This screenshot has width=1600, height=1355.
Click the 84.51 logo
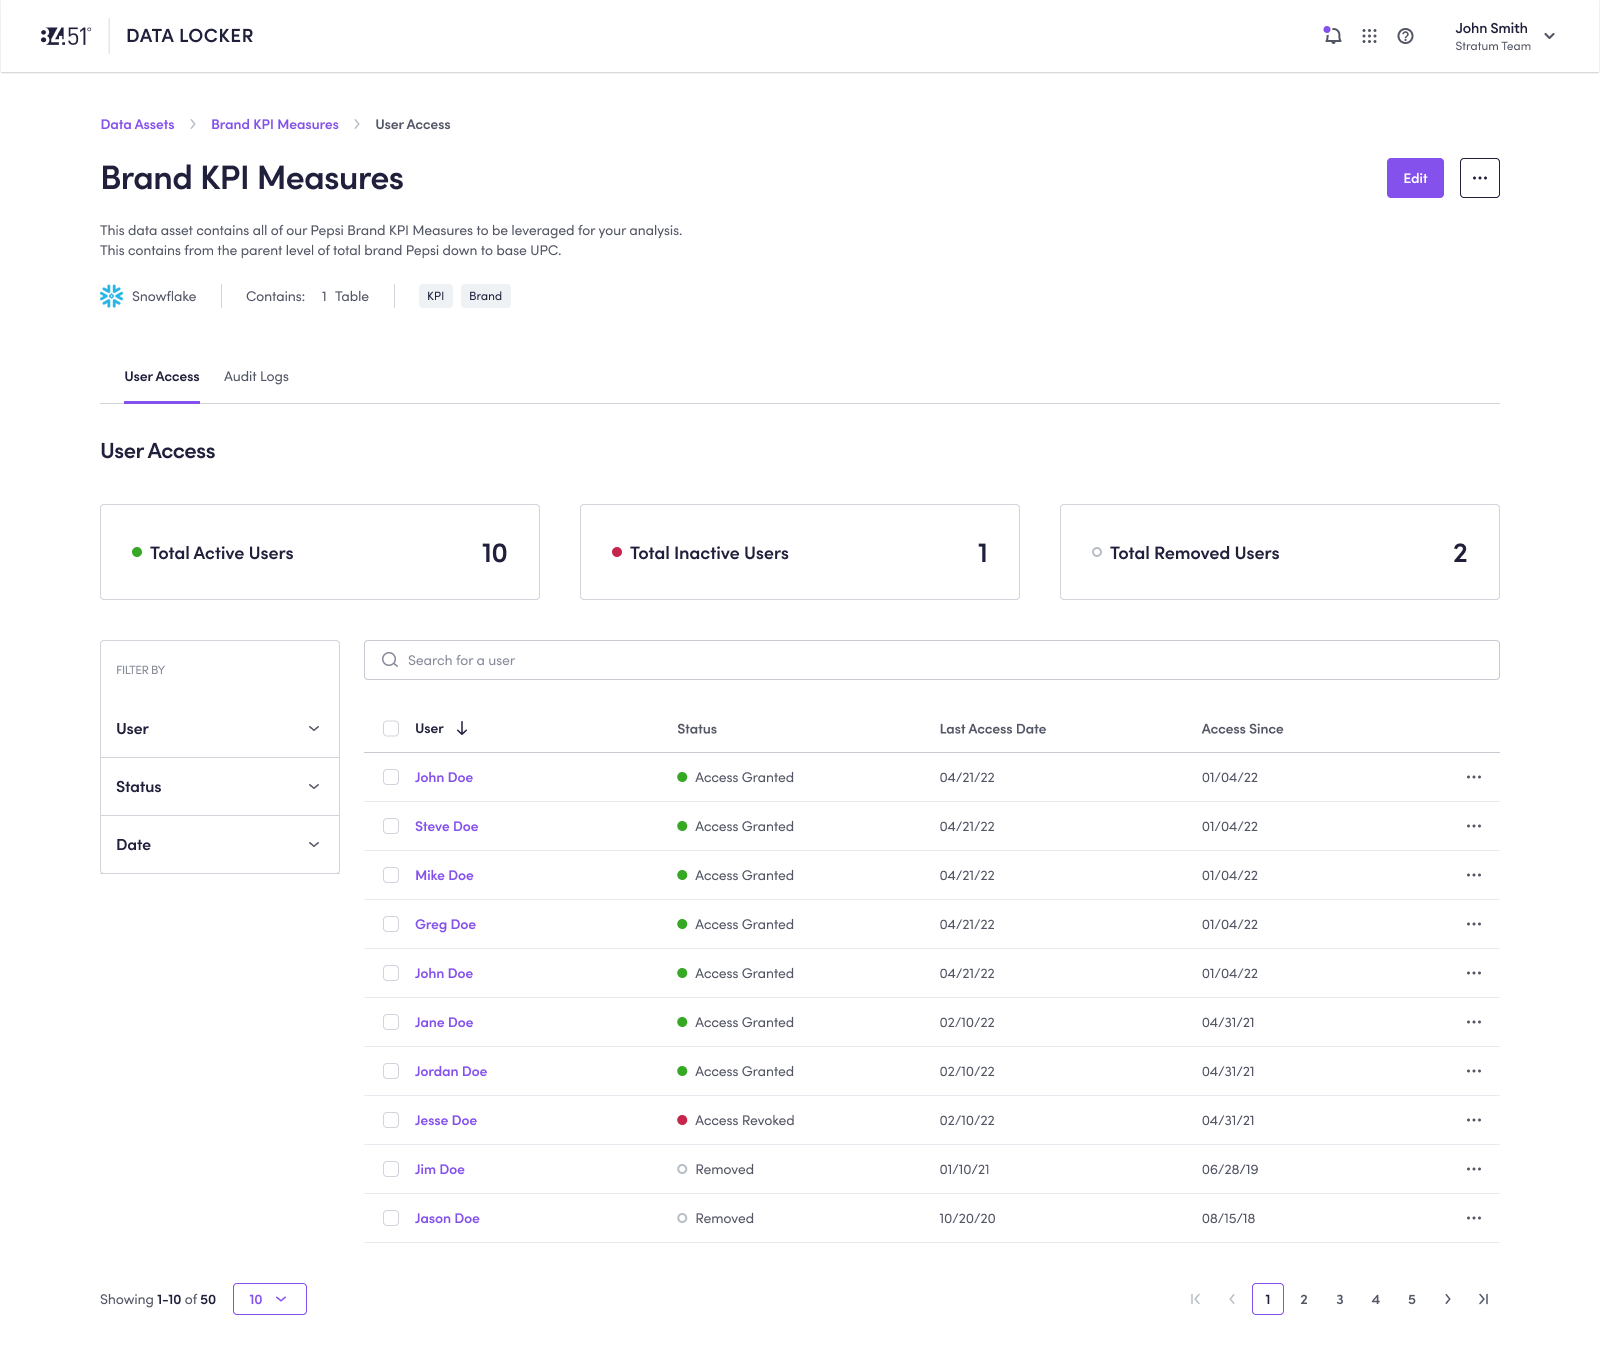point(66,36)
